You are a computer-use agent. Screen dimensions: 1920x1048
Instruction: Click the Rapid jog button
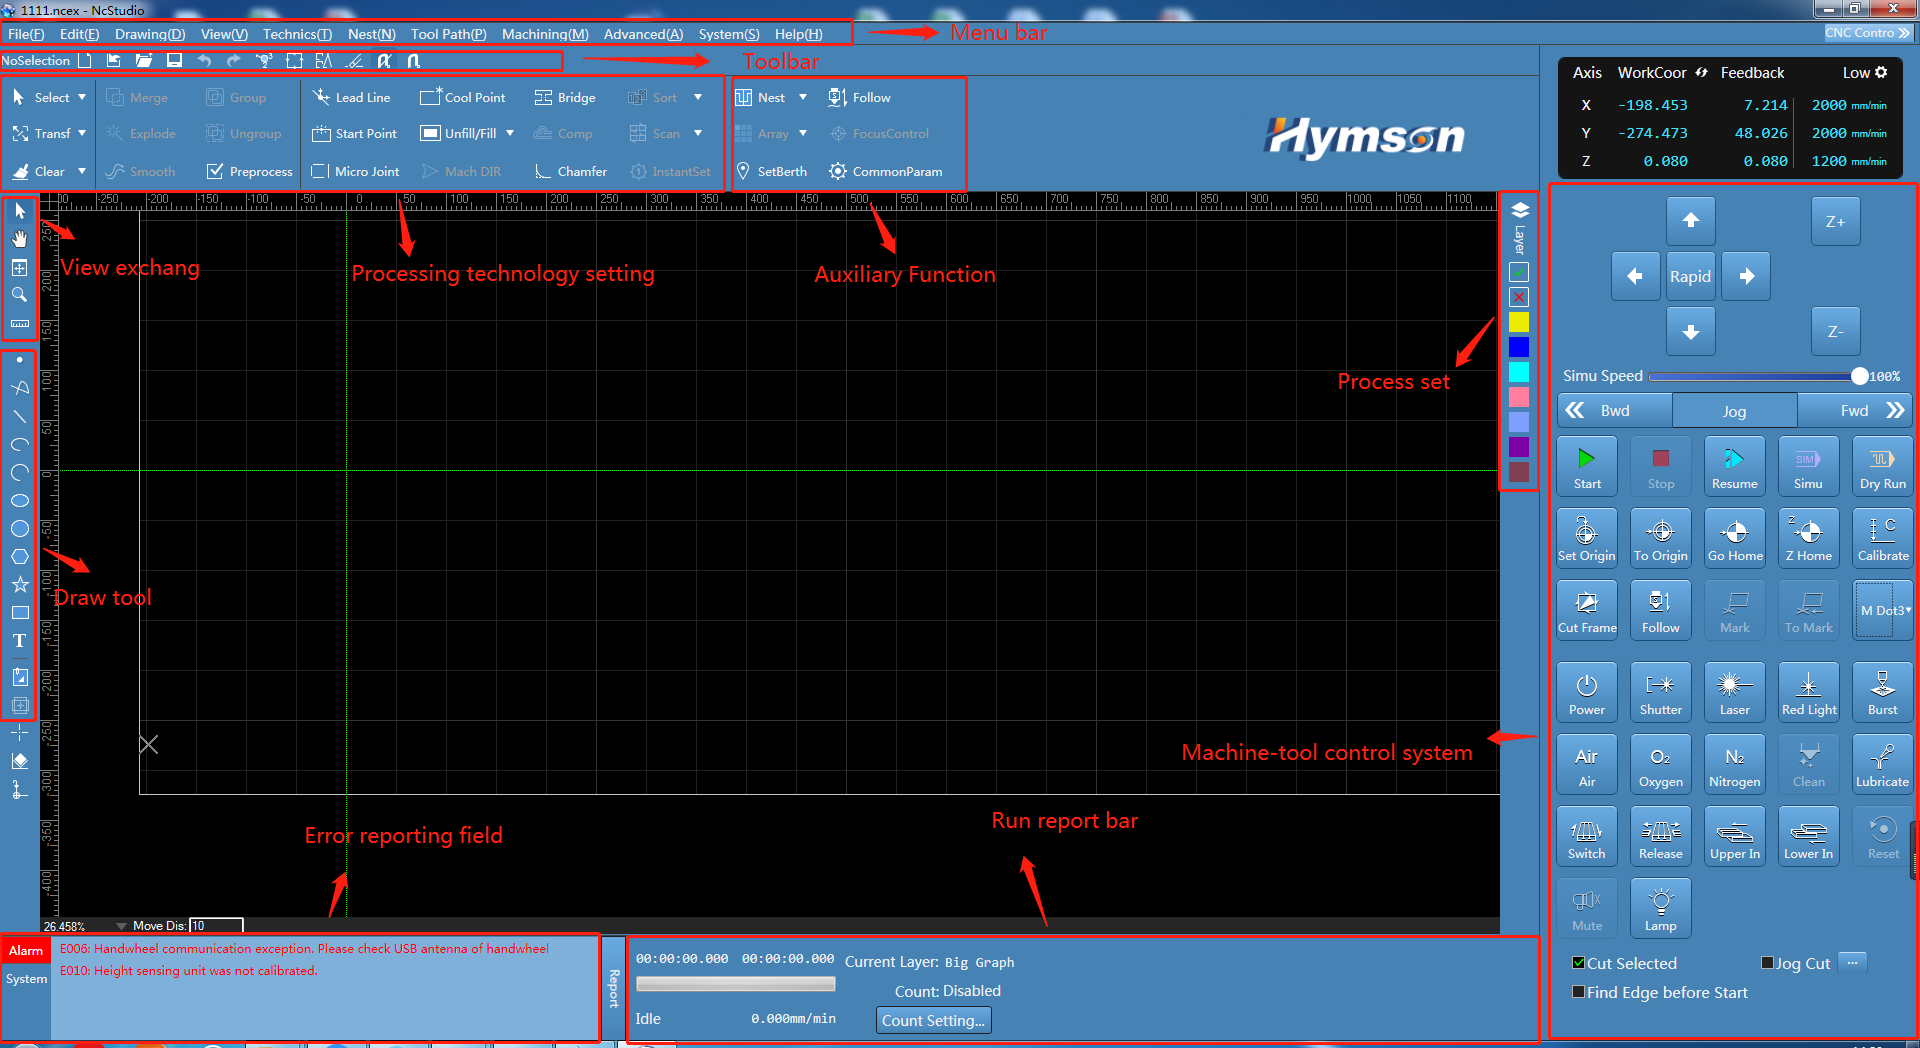pyautogui.click(x=1690, y=276)
